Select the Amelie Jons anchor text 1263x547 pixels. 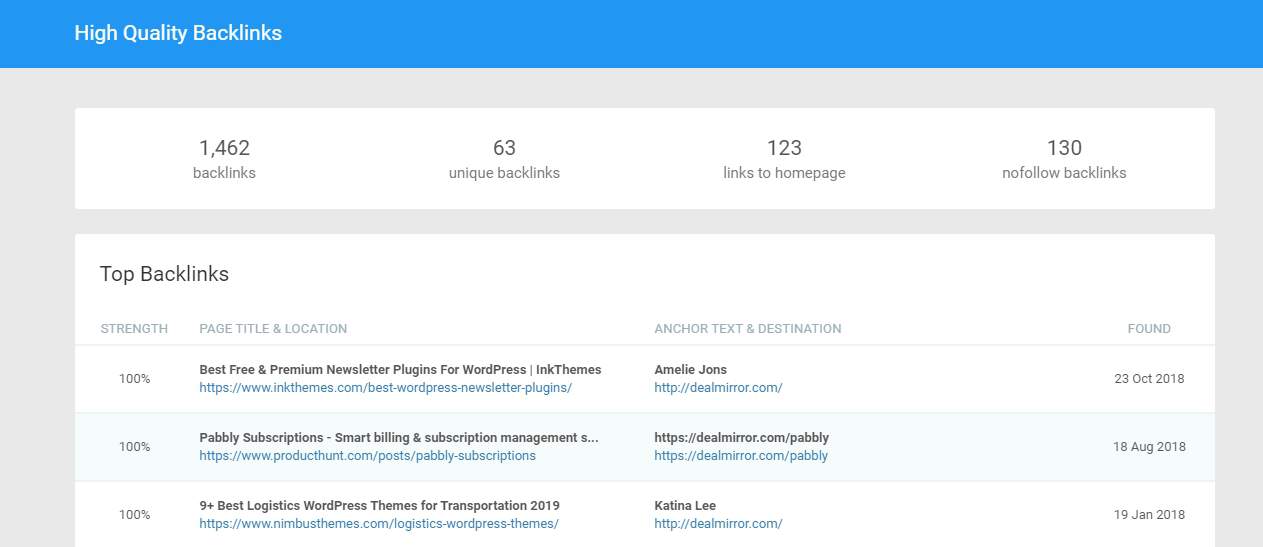coord(690,370)
